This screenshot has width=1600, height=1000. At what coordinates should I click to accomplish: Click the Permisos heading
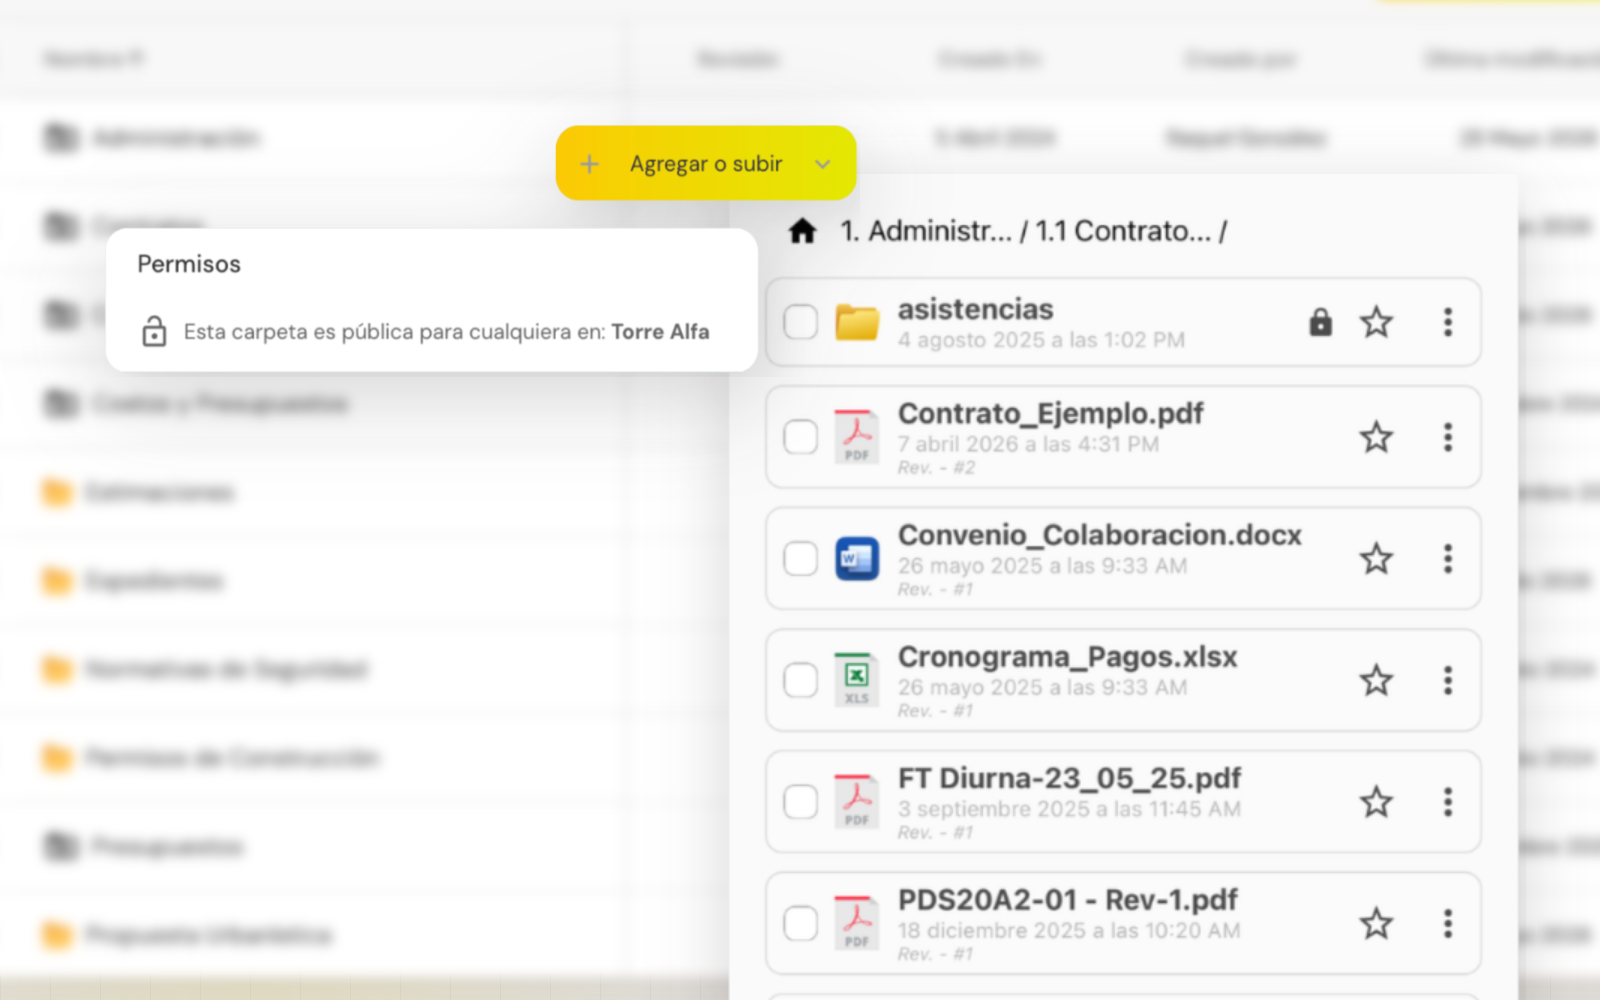[189, 264]
